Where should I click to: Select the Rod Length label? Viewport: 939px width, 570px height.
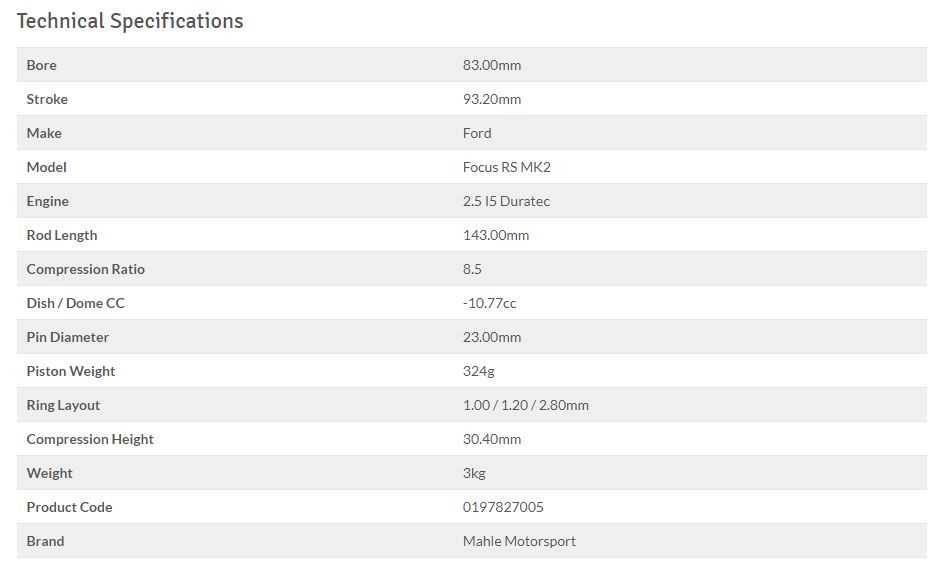point(62,236)
